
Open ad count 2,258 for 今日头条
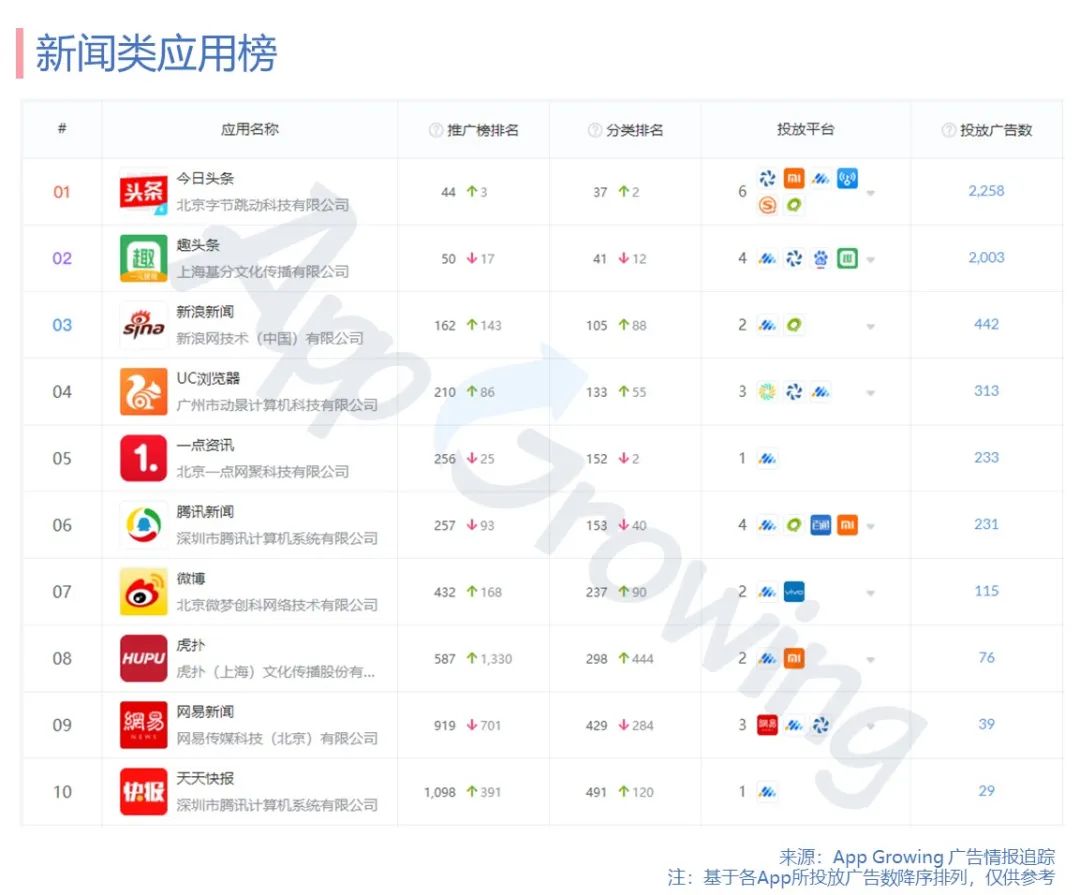[986, 191]
